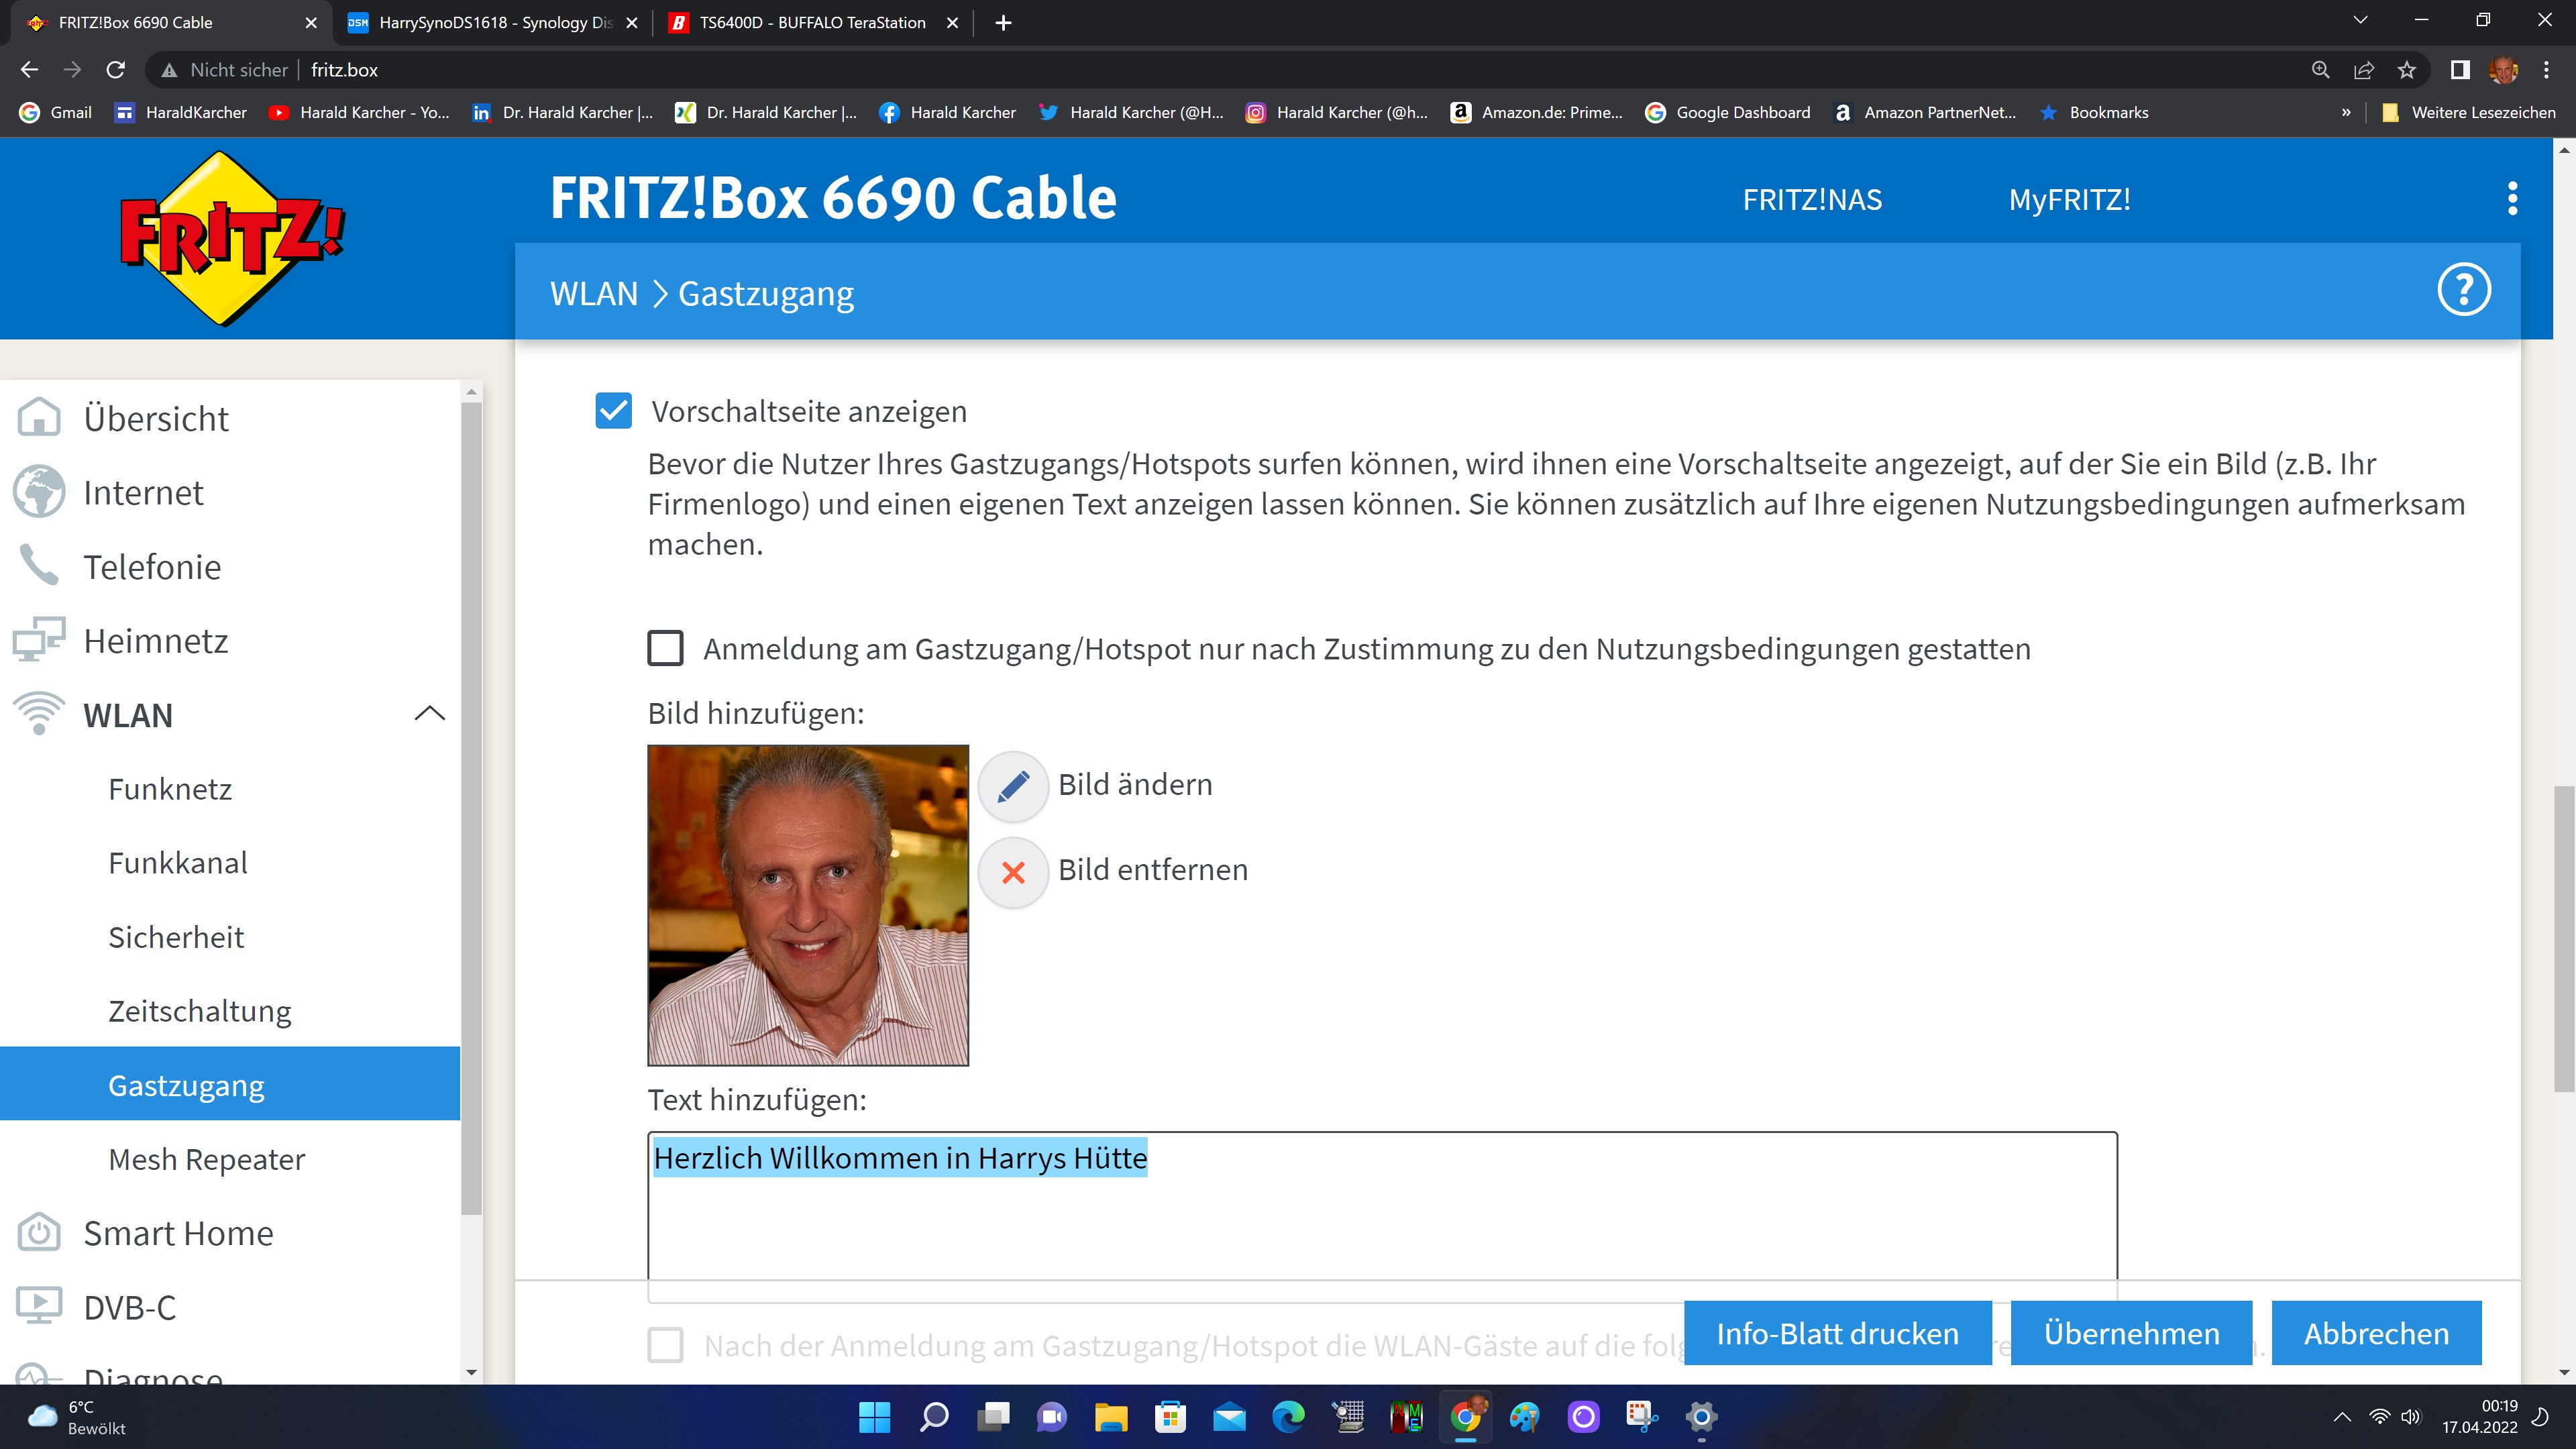Open Heimnetz using its monitor icon

click(x=40, y=640)
